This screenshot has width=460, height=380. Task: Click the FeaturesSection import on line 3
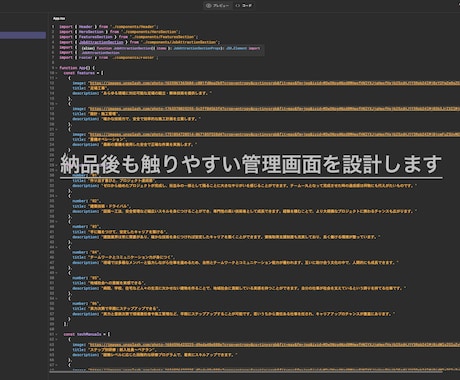point(128,37)
